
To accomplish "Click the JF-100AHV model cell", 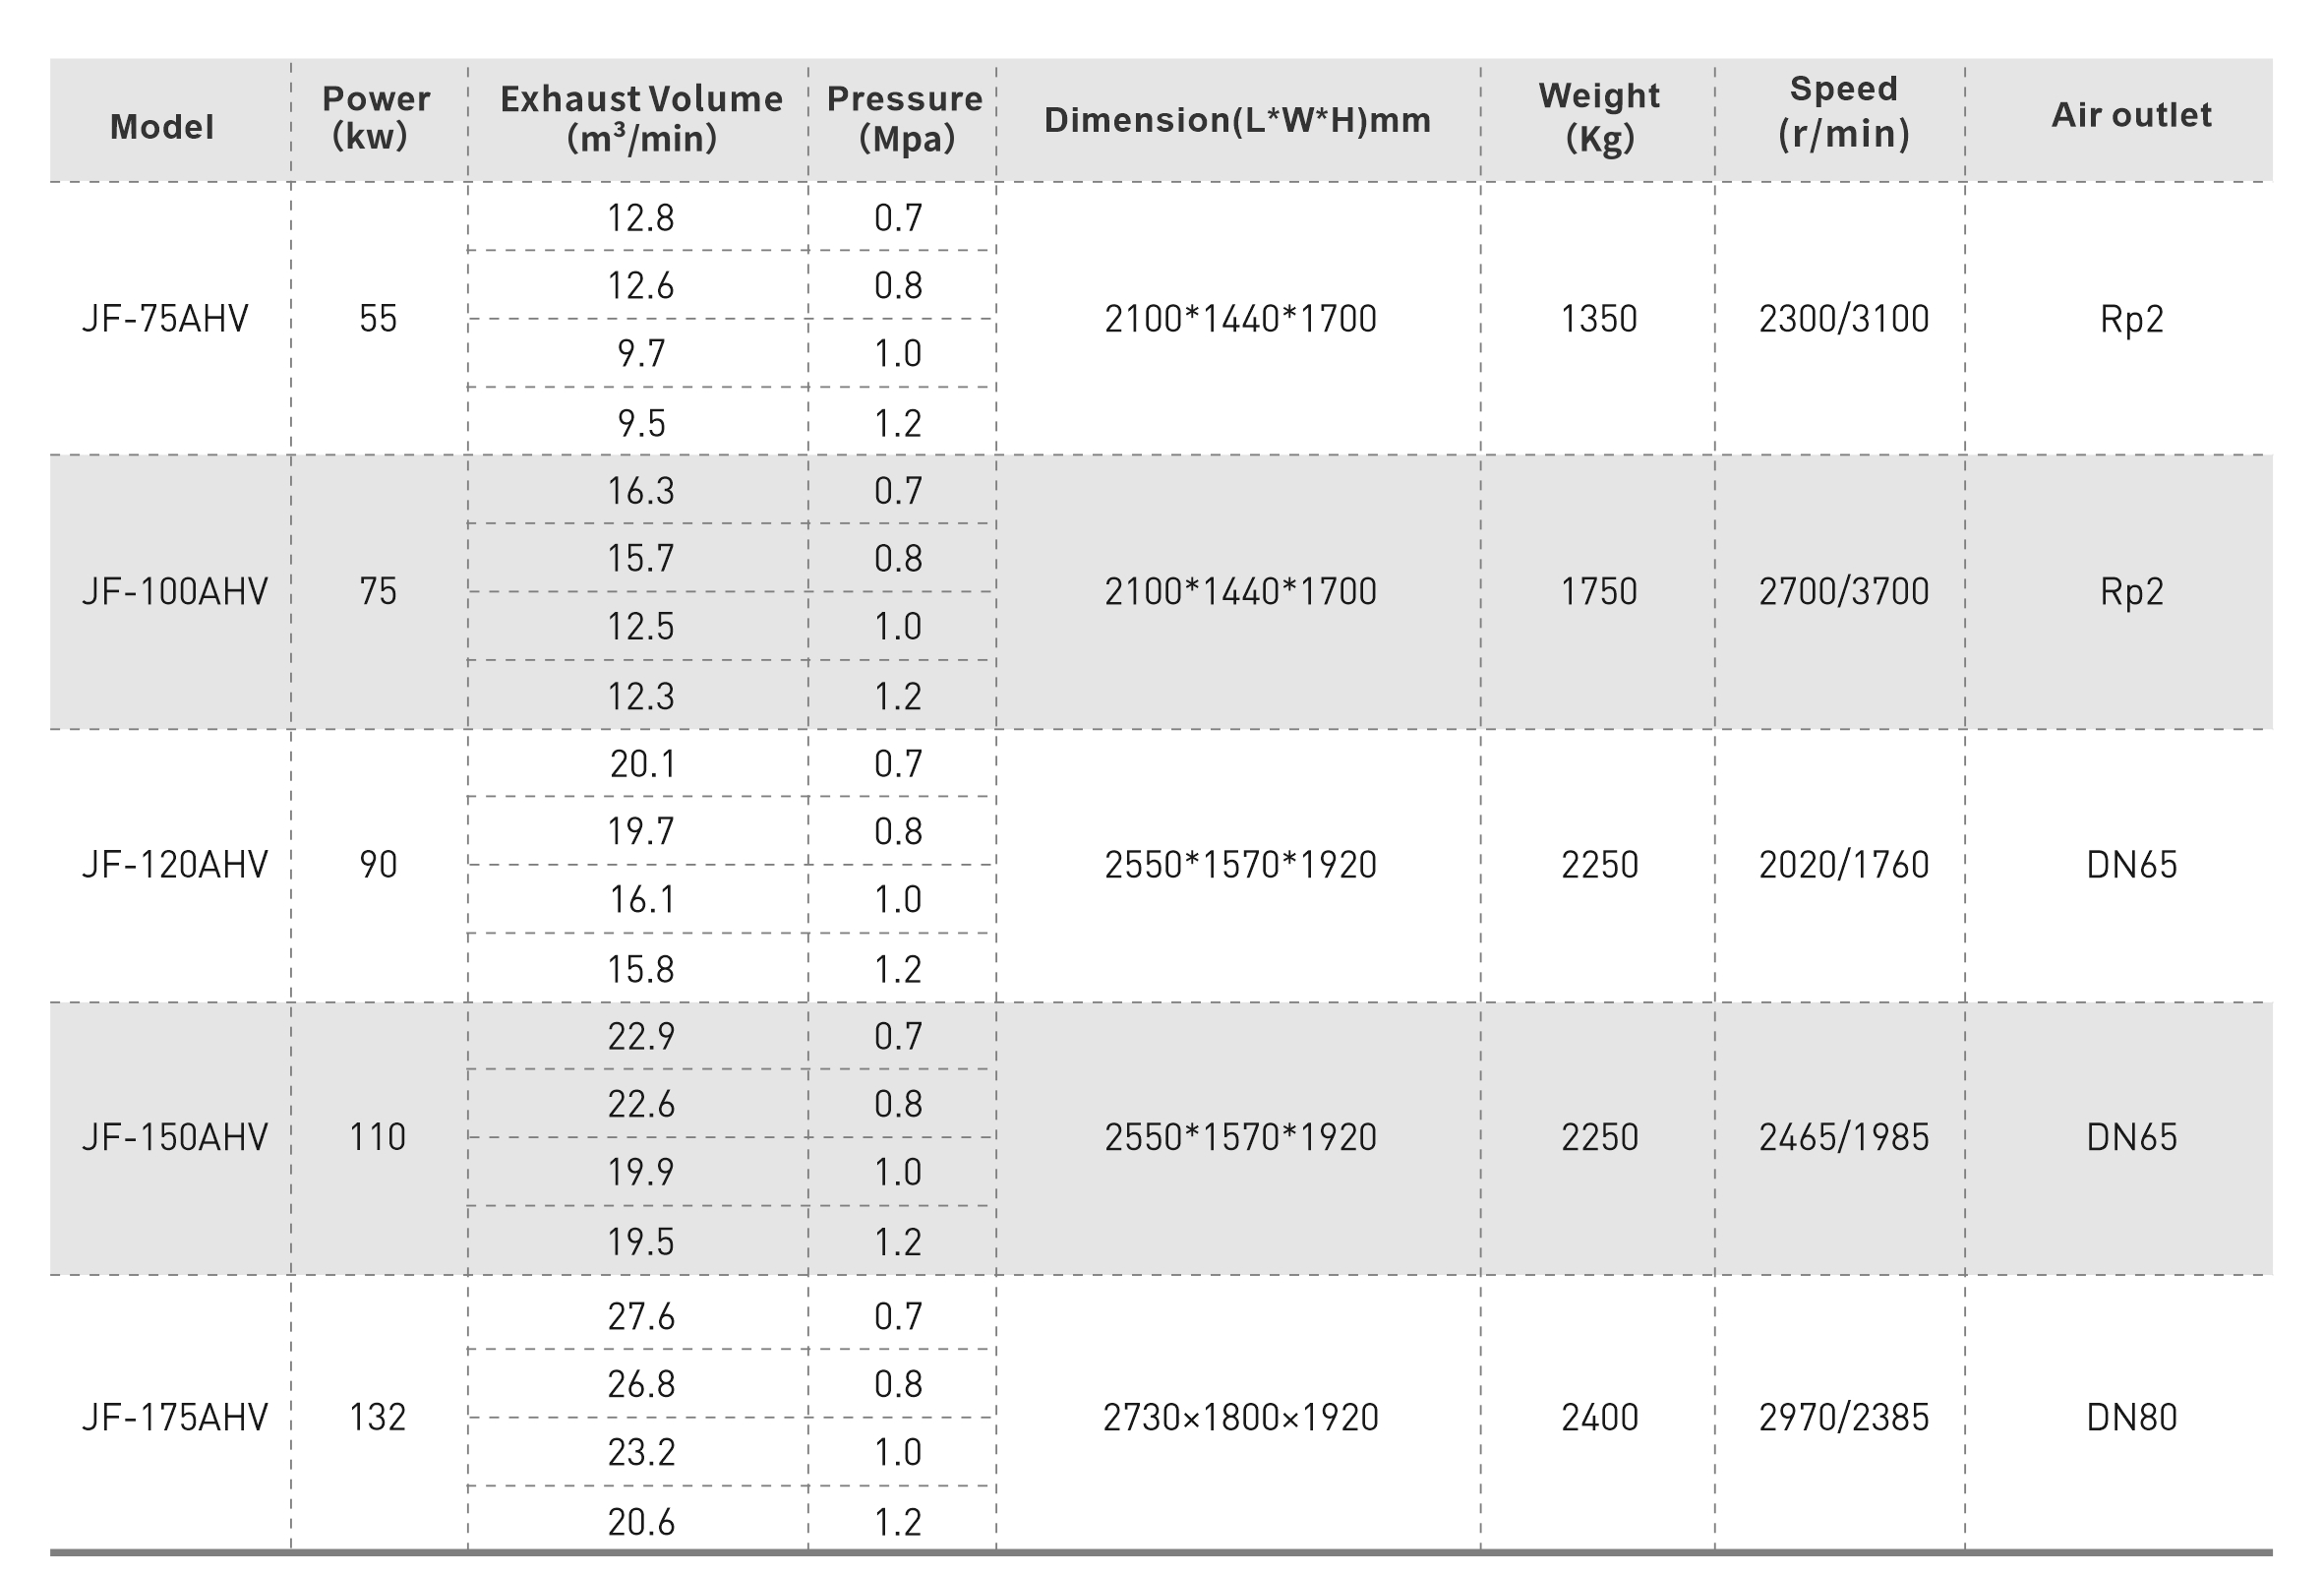I will click(x=175, y=592).
